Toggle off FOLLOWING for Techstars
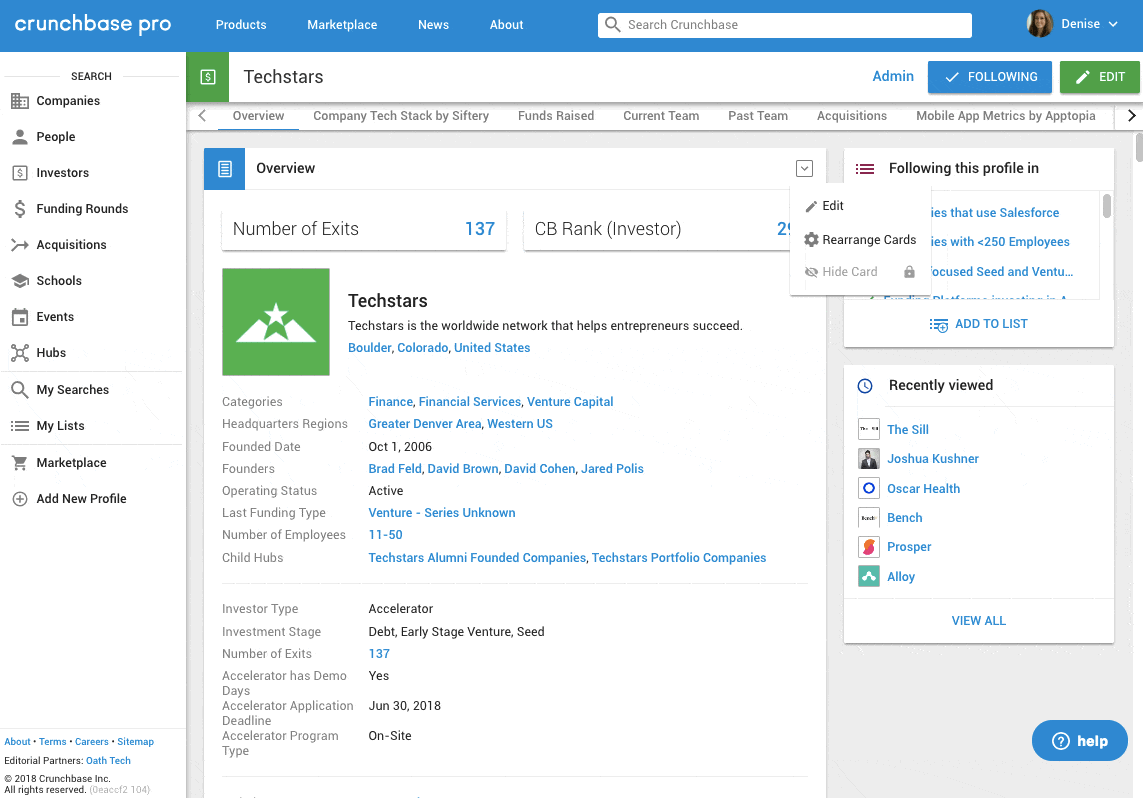Viewport: 1143px width, 798px height. (989, 77)
